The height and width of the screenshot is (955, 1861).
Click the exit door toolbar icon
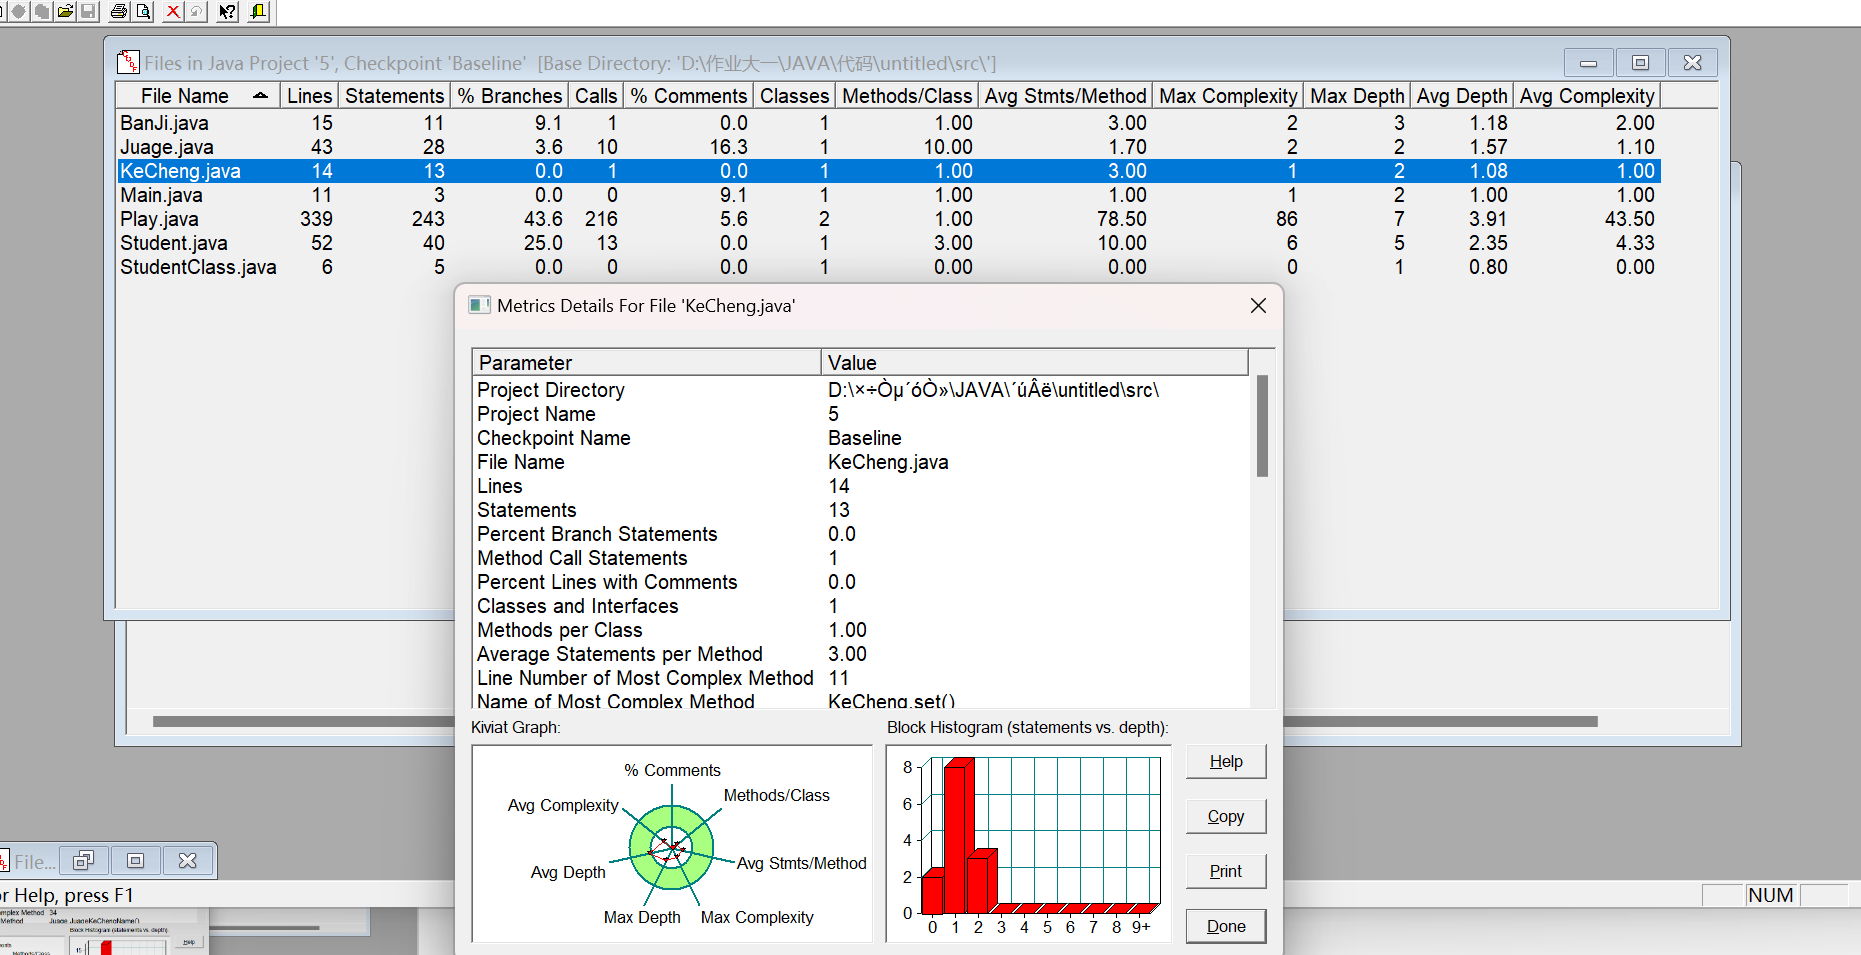click(x=259, y=11)
